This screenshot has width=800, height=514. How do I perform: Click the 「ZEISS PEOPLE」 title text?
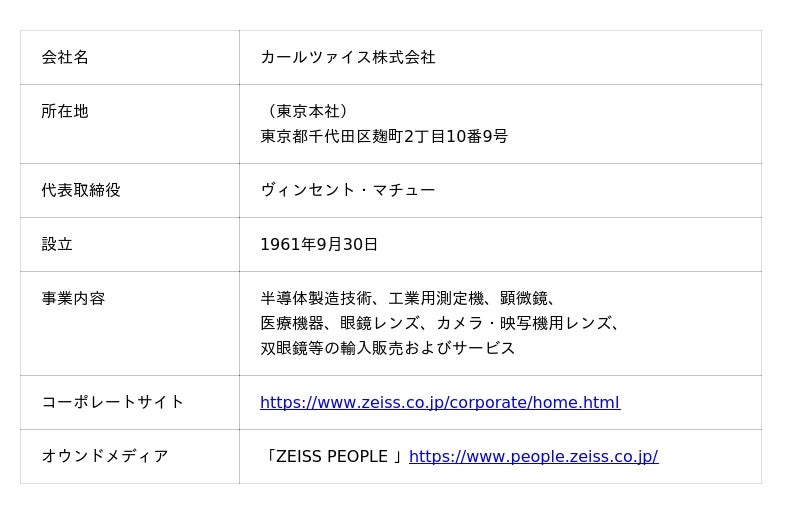(x=333, y=457)
